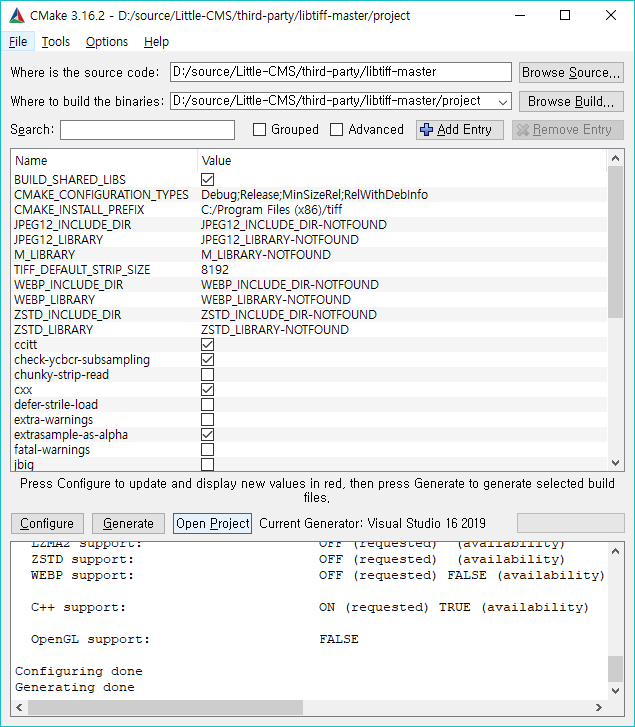This screenshot has width=635, height=727.
Task: Click the source code path field
Action: click(x=341, y=72)
